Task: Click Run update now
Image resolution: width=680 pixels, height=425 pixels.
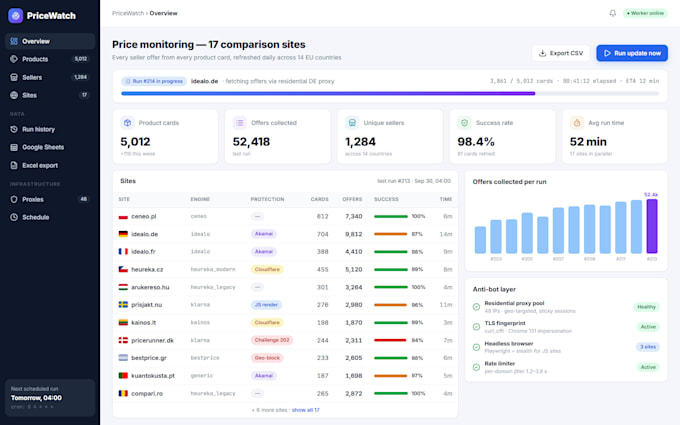Action: [632, 53]
